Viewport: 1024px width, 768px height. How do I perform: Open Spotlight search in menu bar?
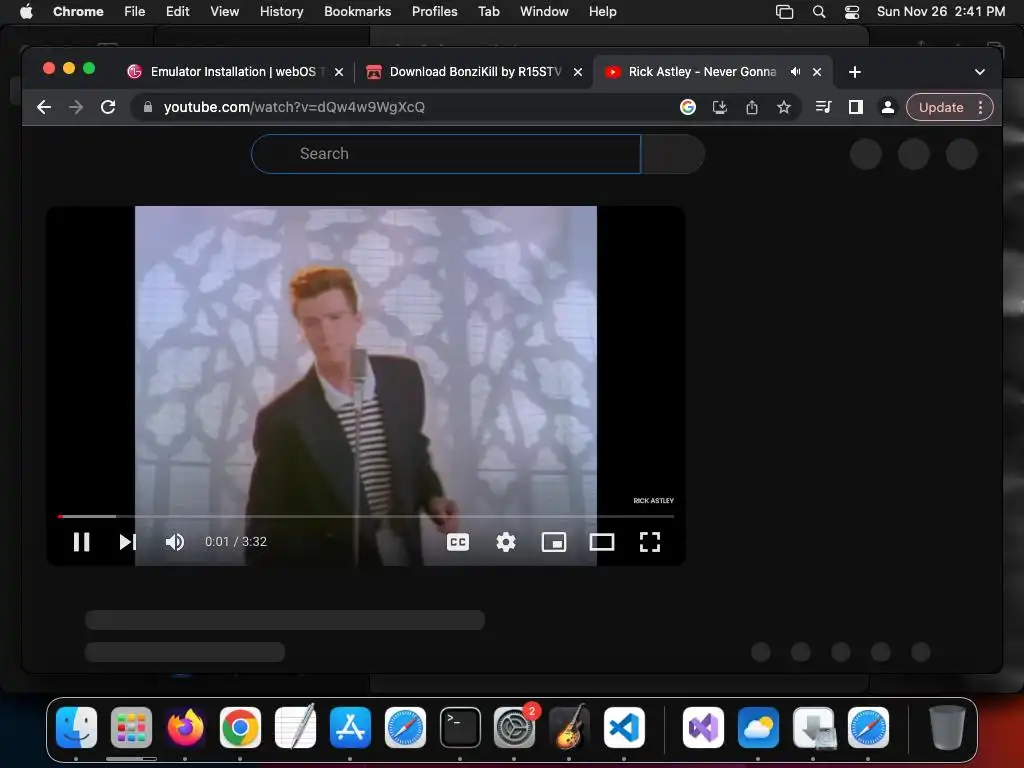point(819,11)
